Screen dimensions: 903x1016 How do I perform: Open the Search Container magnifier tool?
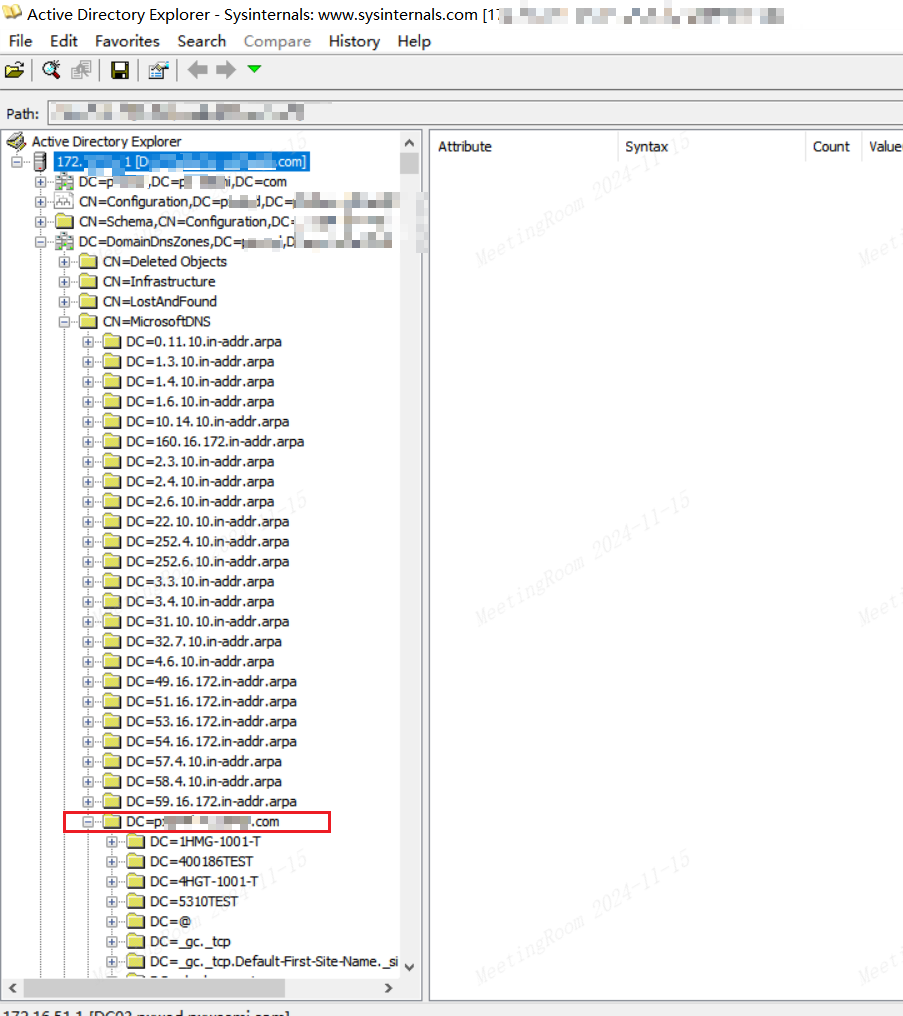pos(51,70)
